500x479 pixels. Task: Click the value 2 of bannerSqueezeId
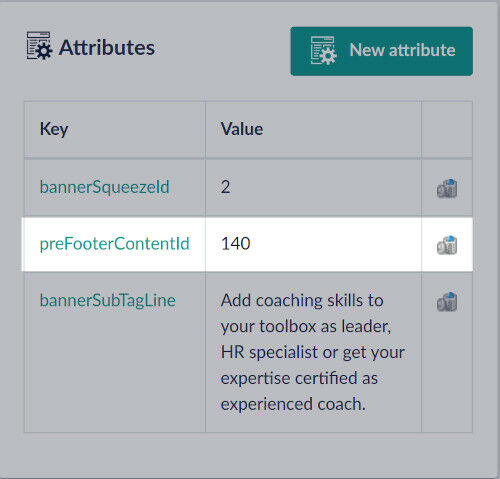point(225,187)
